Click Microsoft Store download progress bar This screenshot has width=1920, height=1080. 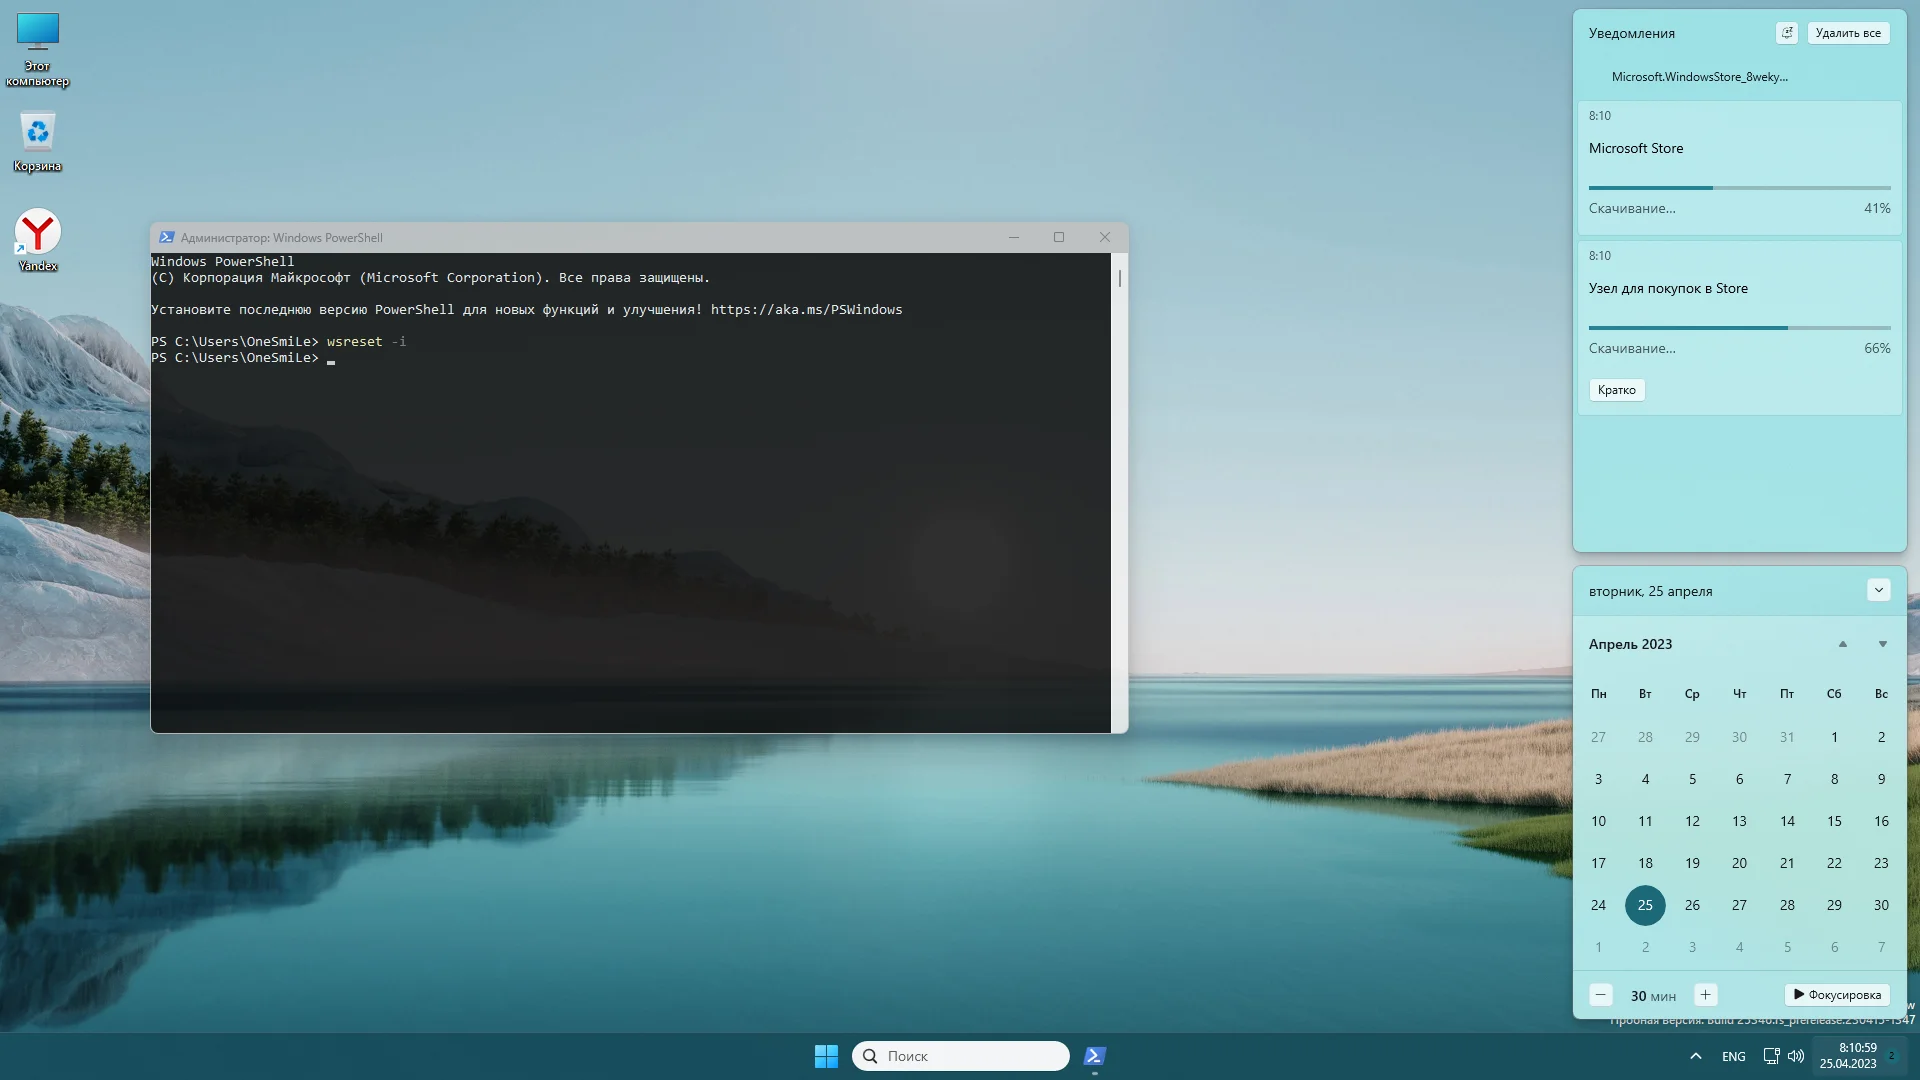pos(1739,187)
